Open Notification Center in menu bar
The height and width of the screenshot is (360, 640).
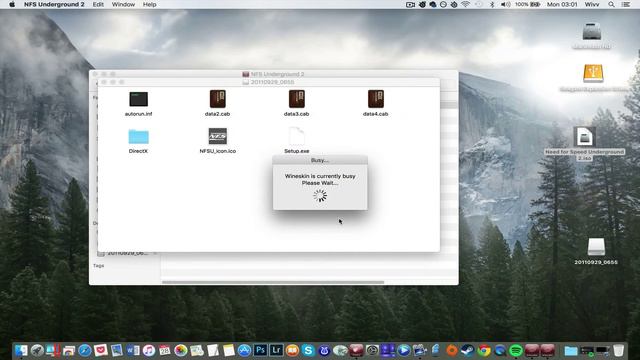tap(626, 4)
